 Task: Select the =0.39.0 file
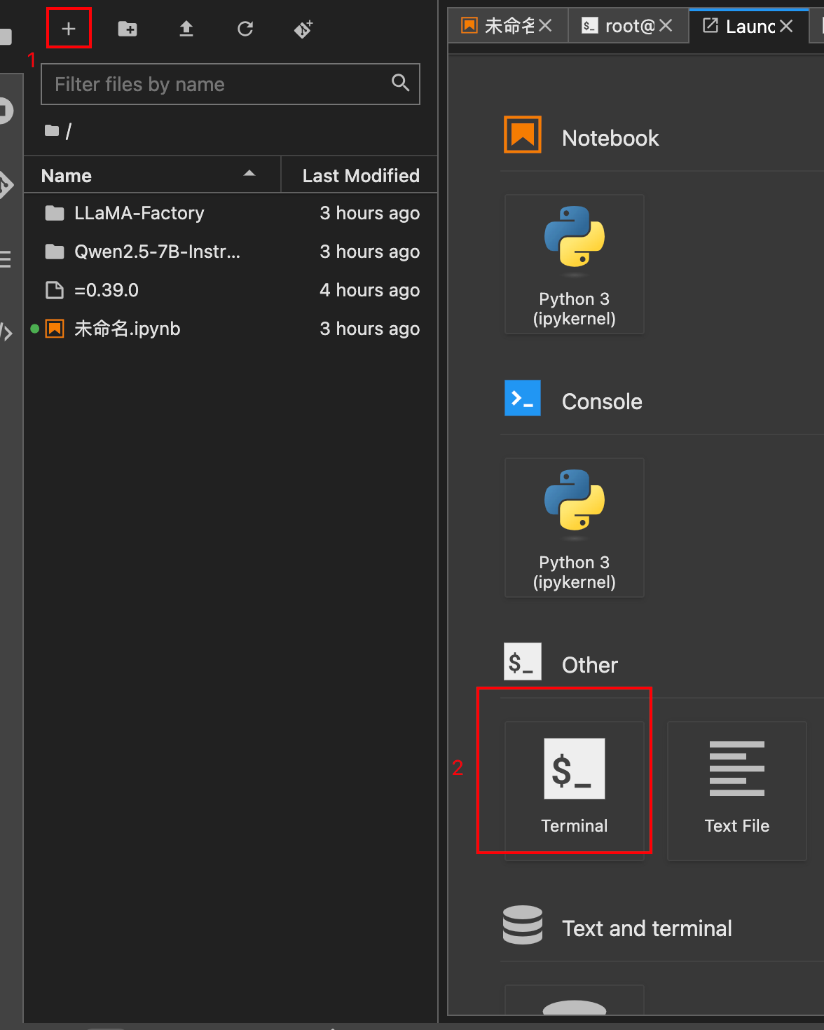point(230,290)
